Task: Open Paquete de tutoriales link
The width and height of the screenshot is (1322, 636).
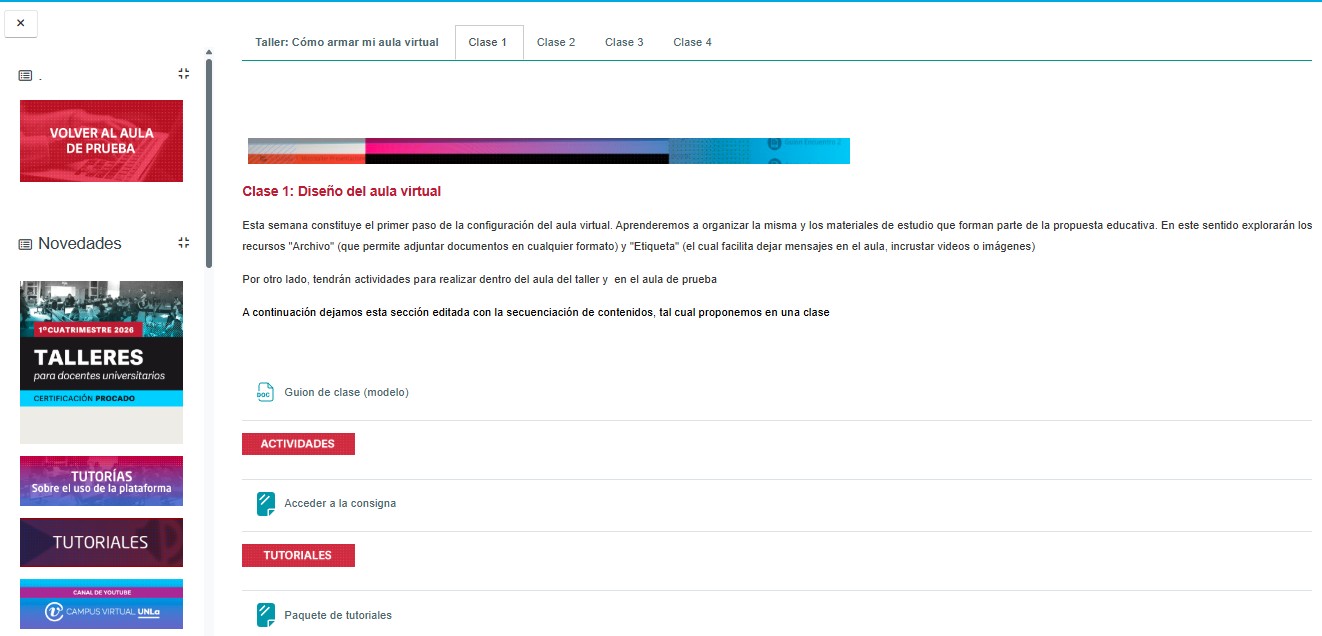Action: [338, 615]
